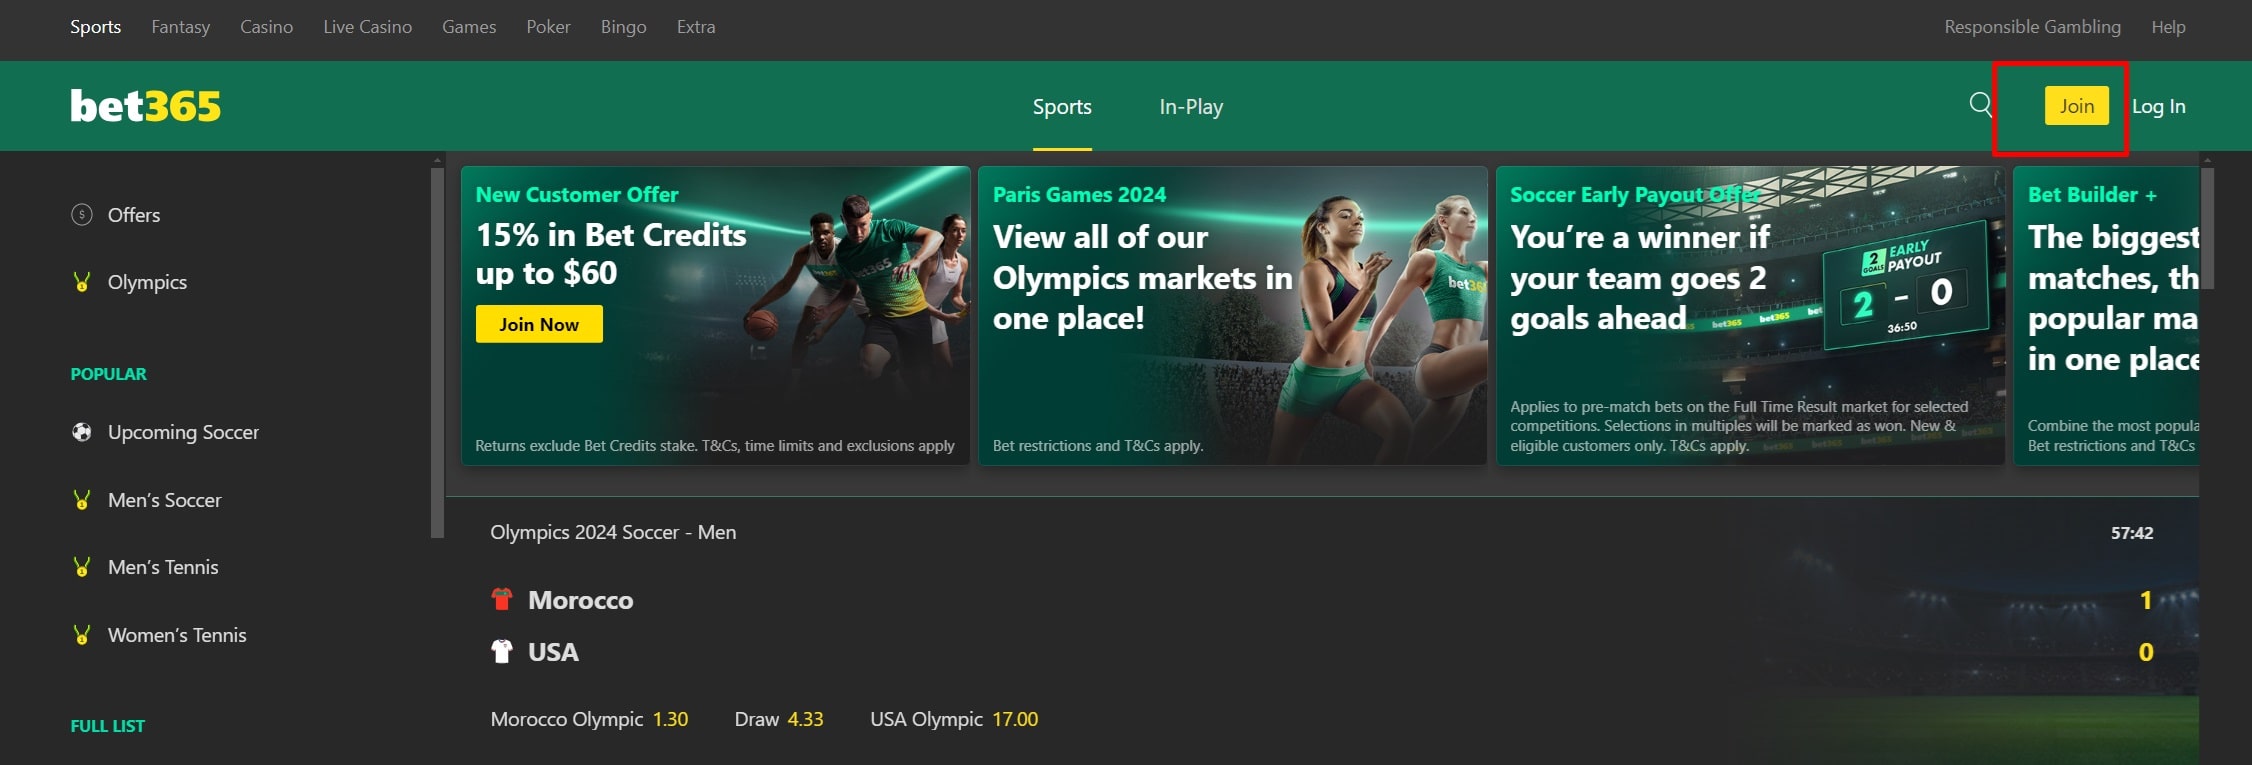Select USA Olympic odds 17.00
Screen dimensions: 2252x765
pyautogui.click(x=954, y=719)
